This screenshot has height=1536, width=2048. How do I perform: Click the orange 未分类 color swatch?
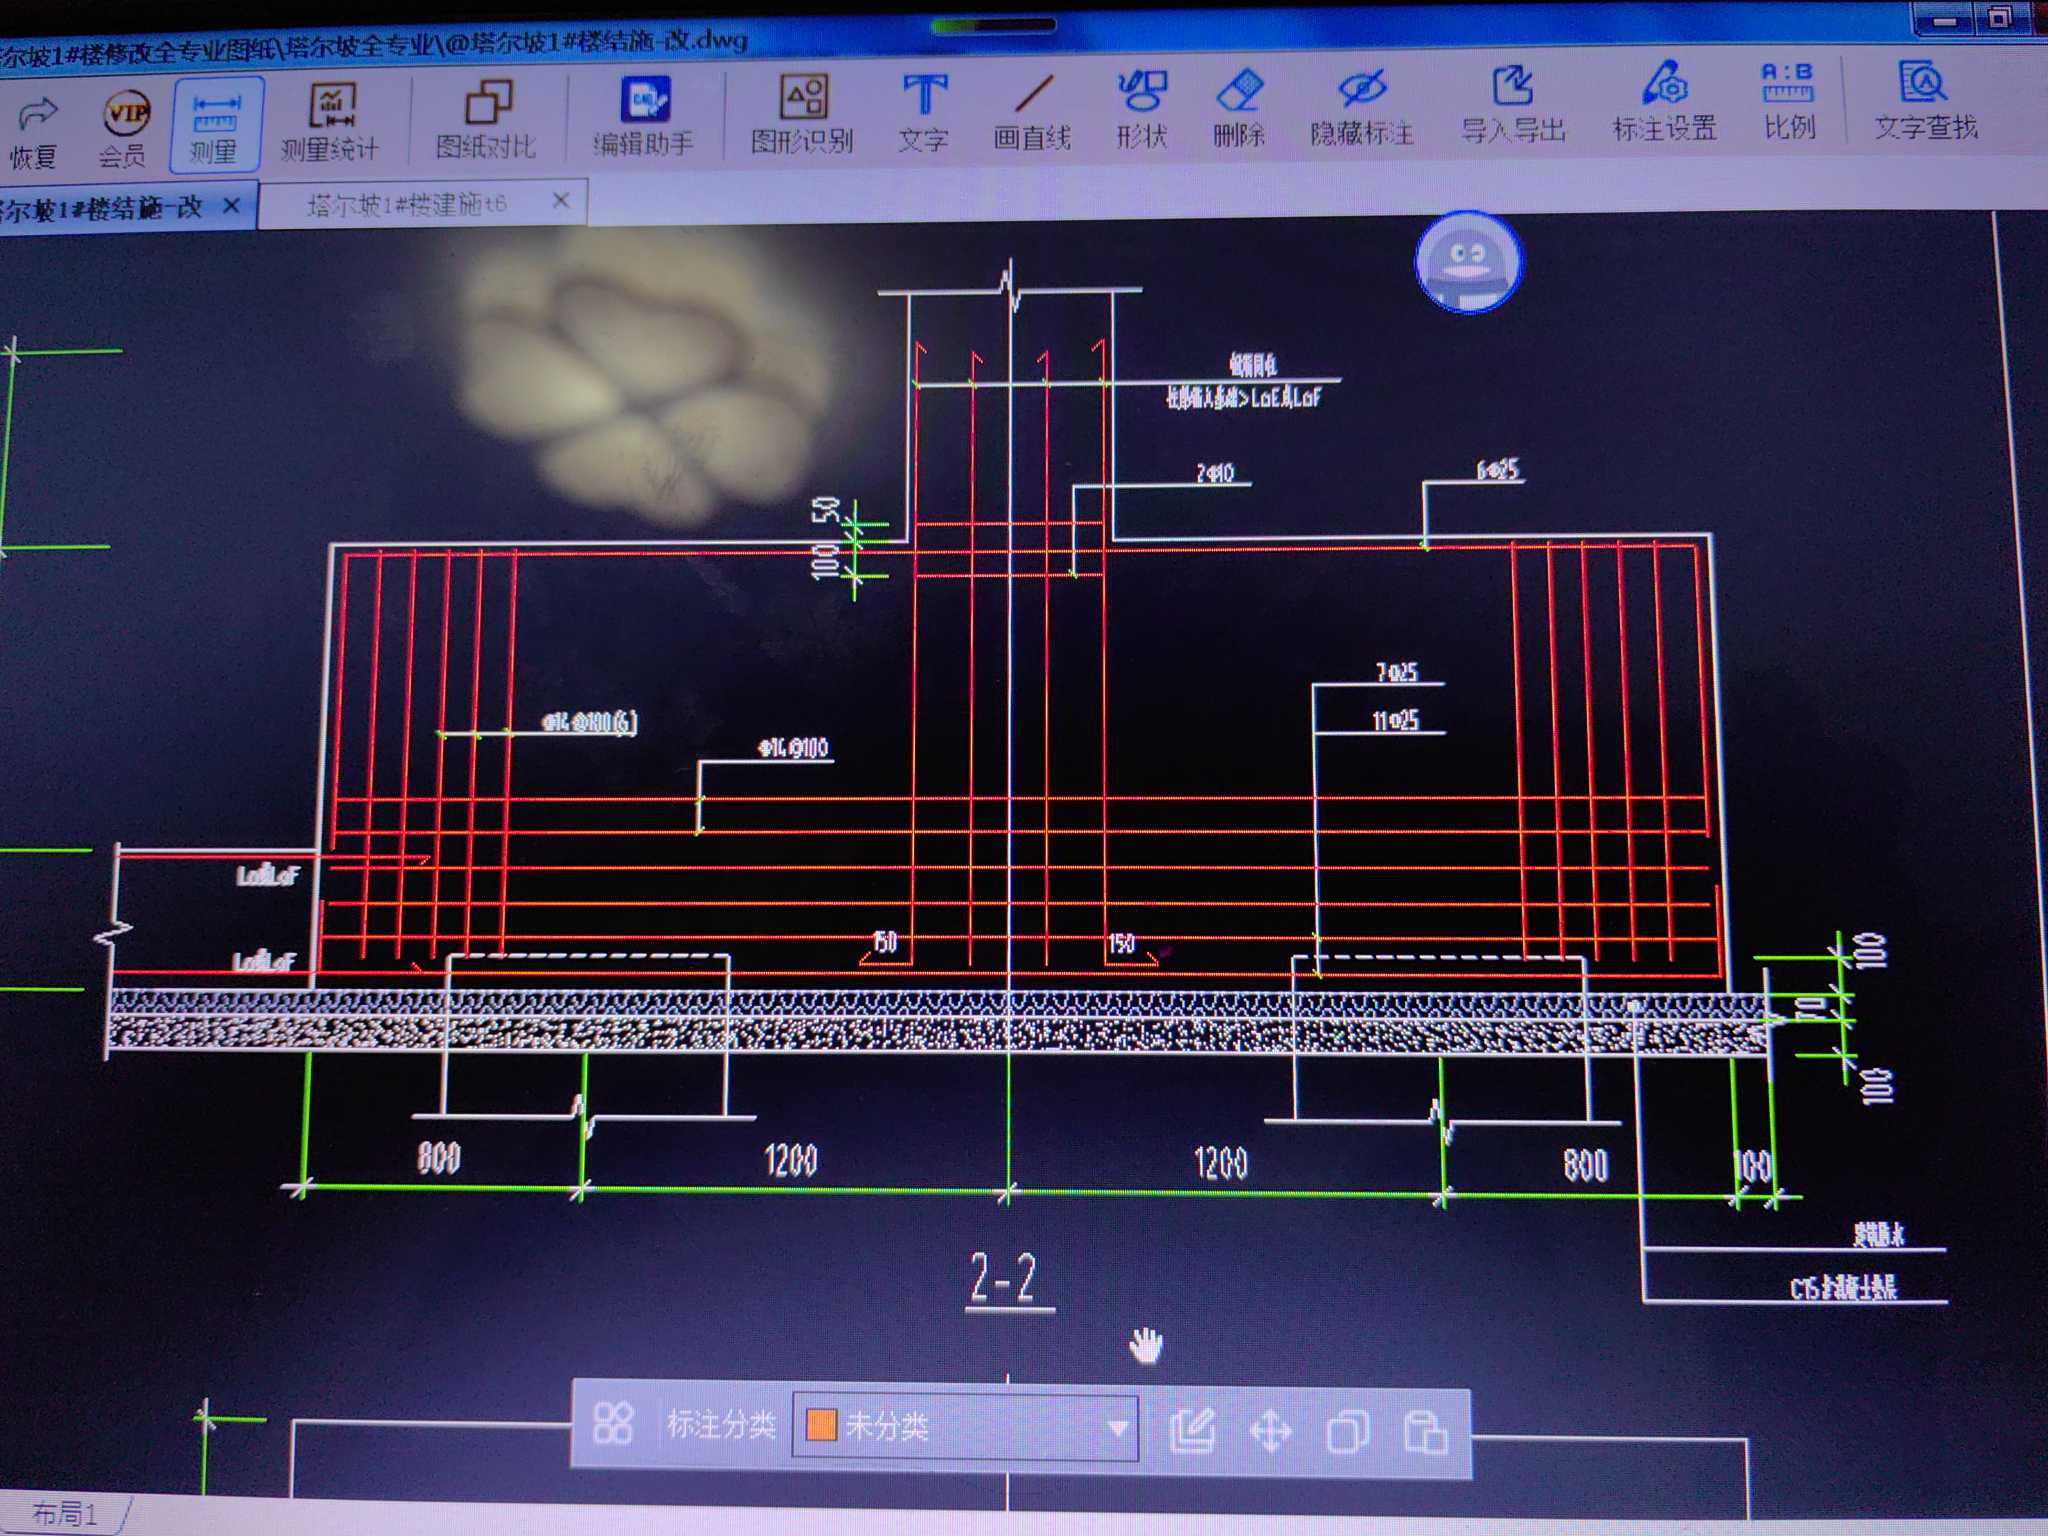click(x=821, y=1425)
